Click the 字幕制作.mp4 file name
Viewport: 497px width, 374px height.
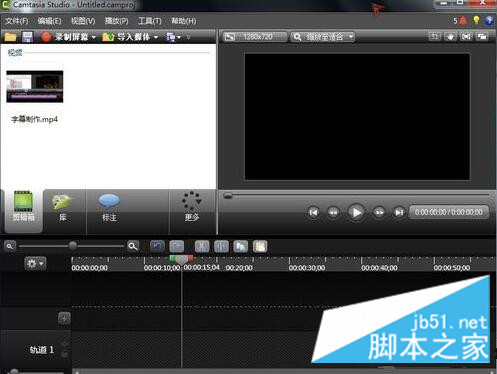point(35,119)
